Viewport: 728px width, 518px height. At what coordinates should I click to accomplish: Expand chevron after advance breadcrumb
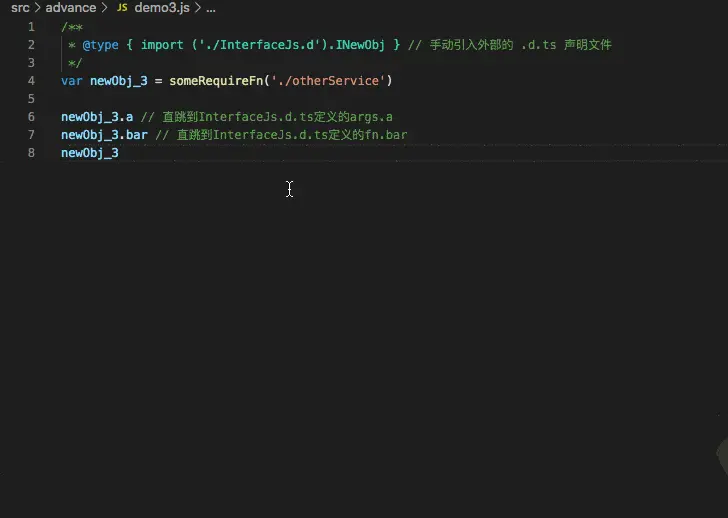tap(104, 8)
